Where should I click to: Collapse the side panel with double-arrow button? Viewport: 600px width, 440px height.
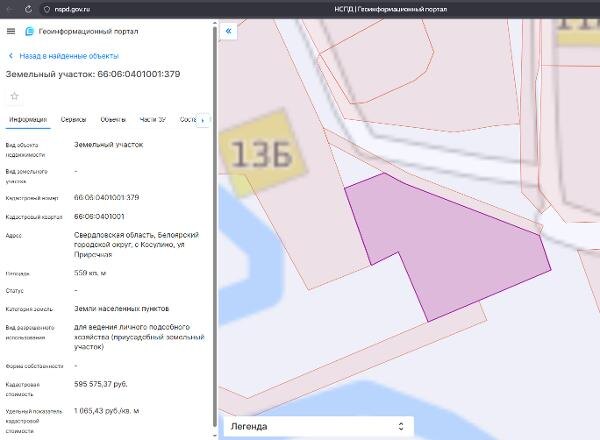pyautogui.click(x=228, y=31)
